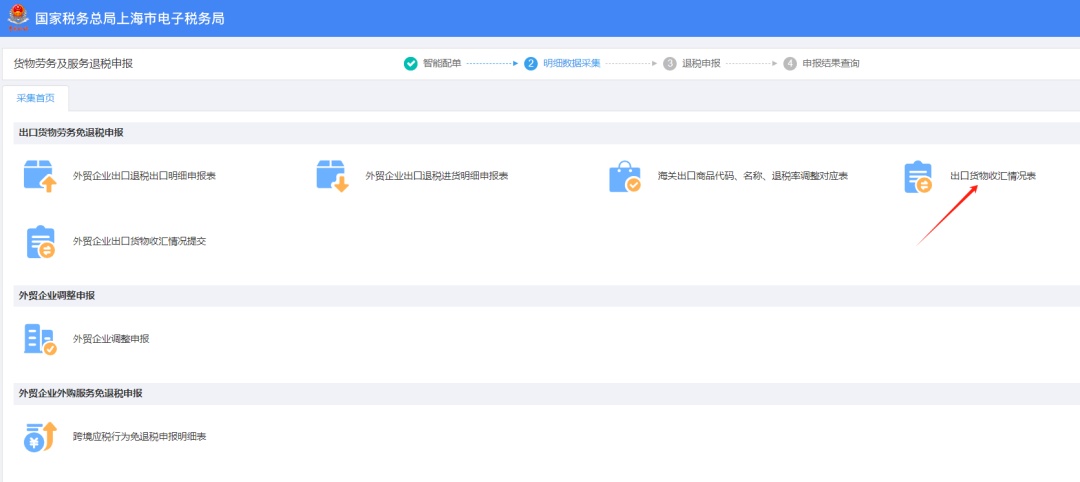Click 外贸企业调整申报 section header
This screenshot has height=482, width=1080.
56,295
